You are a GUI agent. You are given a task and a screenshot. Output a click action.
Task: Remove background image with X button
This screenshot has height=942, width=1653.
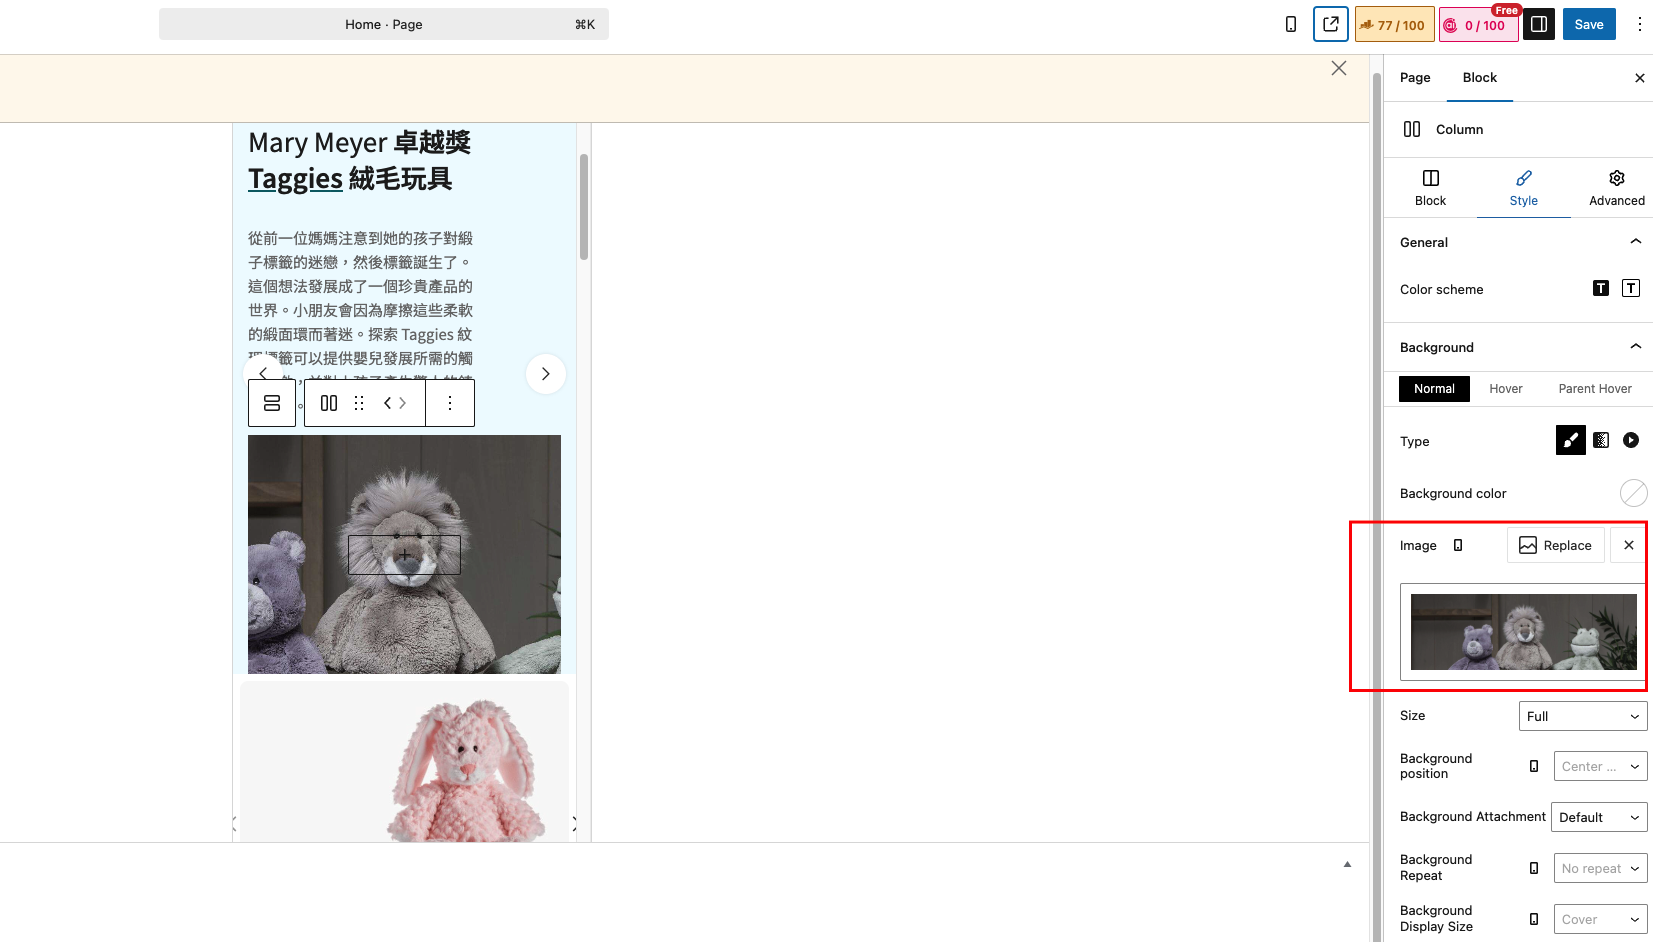1629,545
